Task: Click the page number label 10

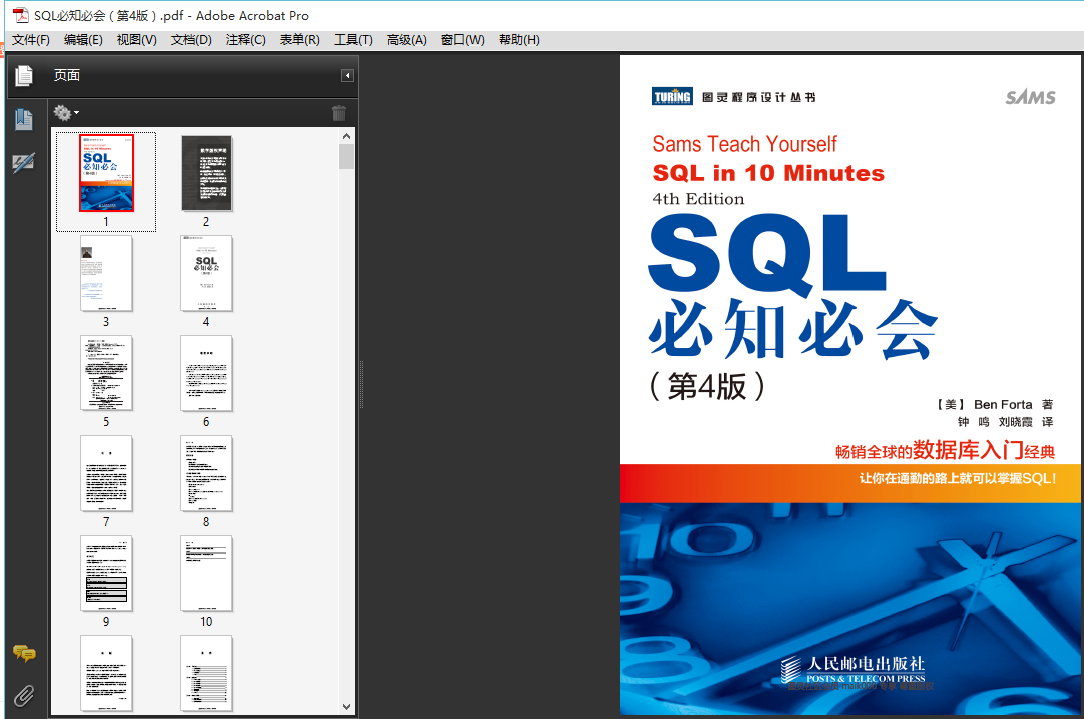Action: coord(206,622)
